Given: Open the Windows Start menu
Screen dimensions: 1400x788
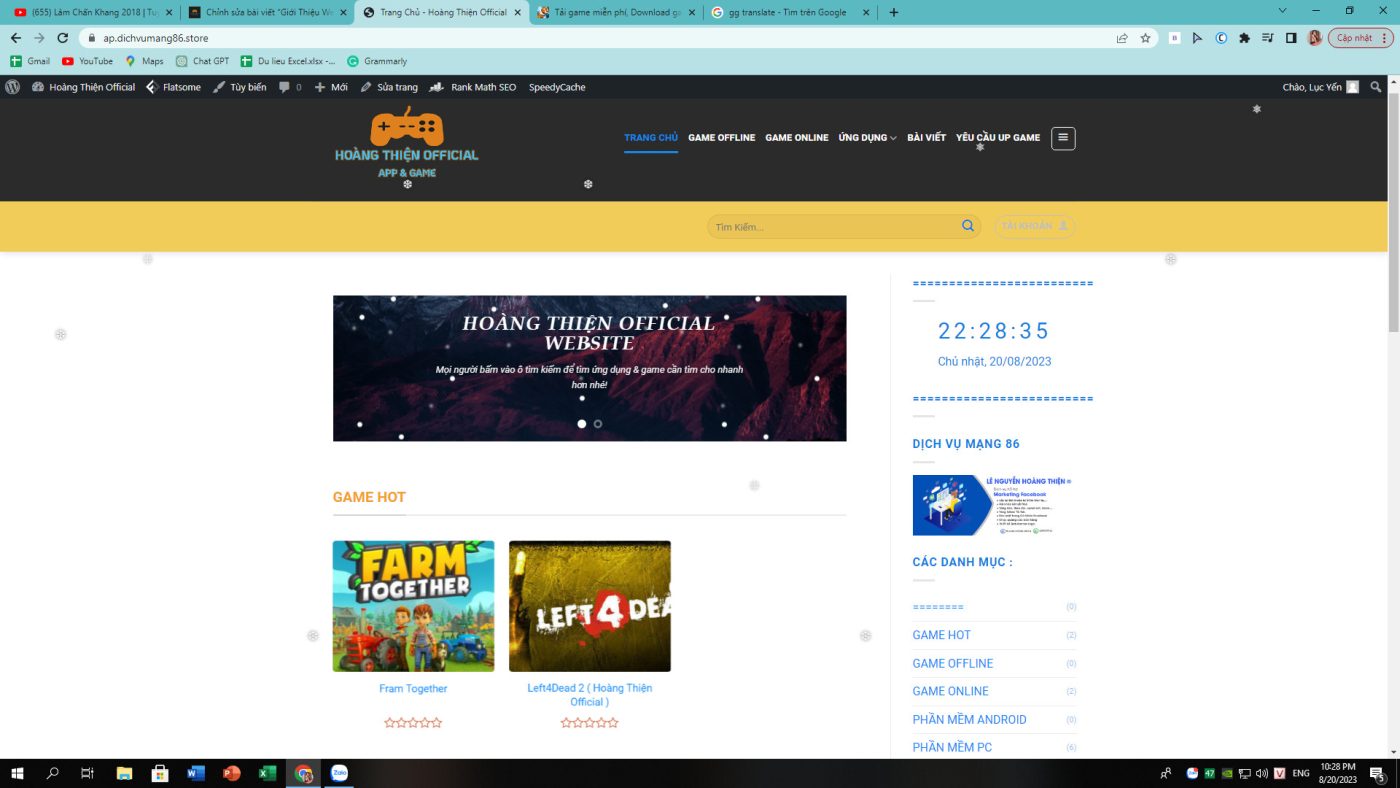Looking at the screenshot, I should 17,773.
